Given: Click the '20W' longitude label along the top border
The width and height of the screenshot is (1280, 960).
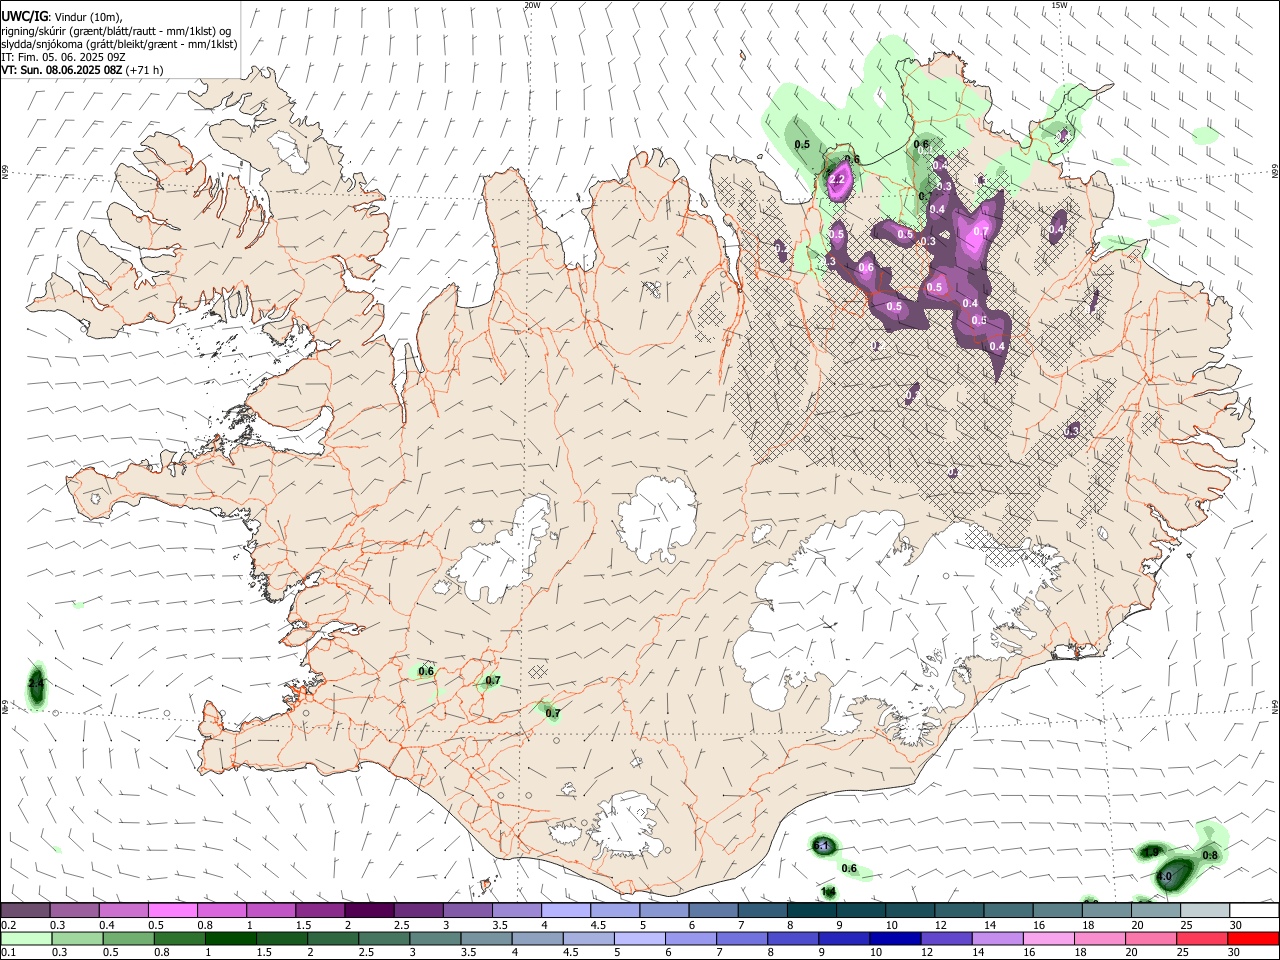Looking at the screenshot, I should pos(532,5).
